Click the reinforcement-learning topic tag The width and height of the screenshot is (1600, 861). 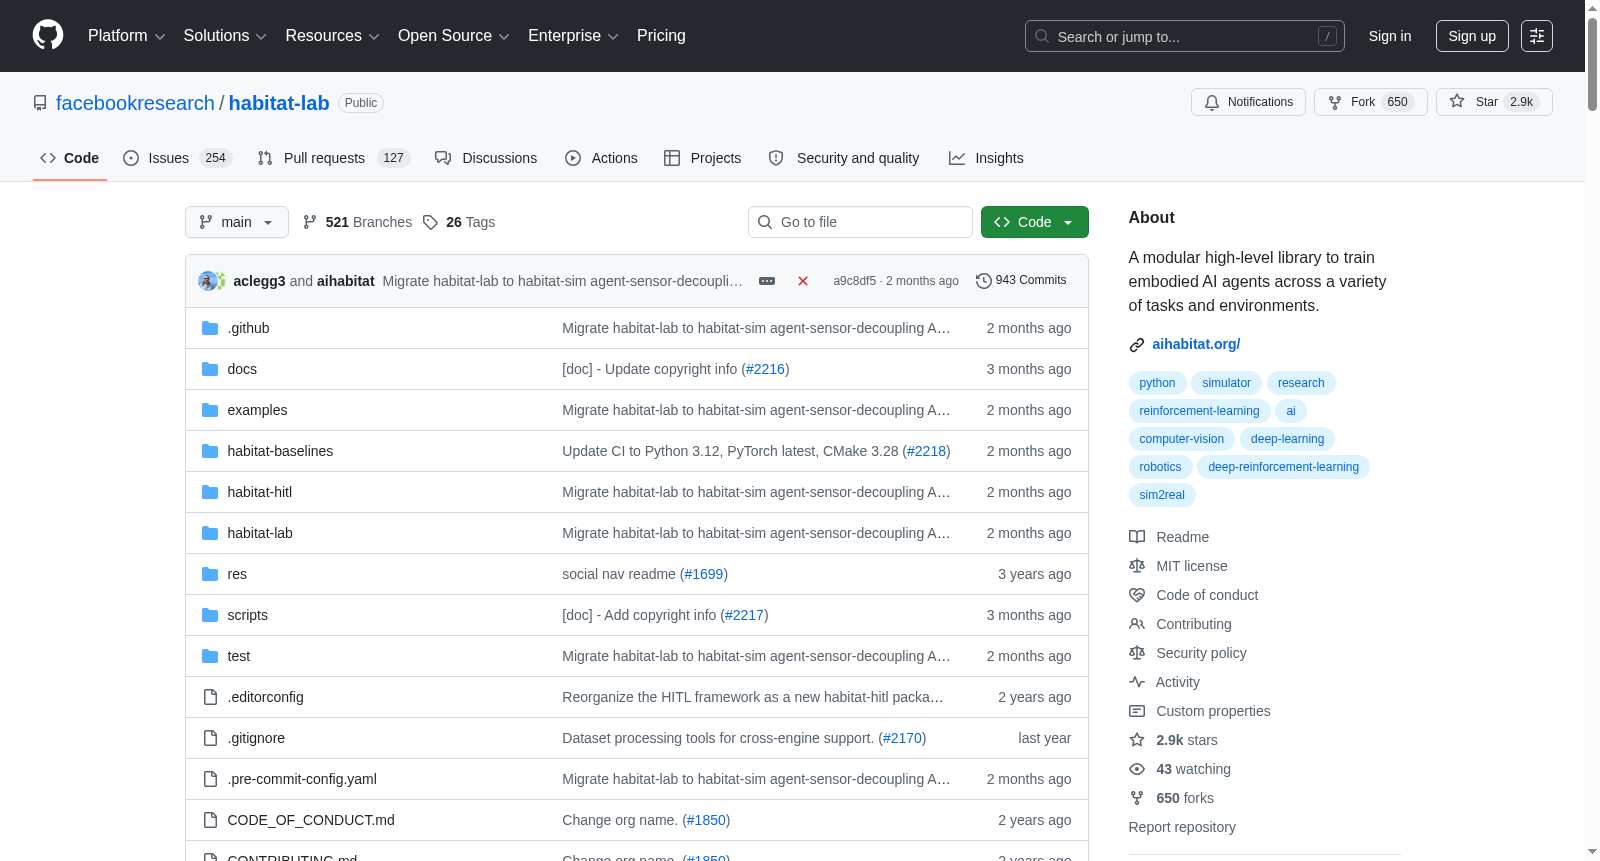coord(1199,411)
